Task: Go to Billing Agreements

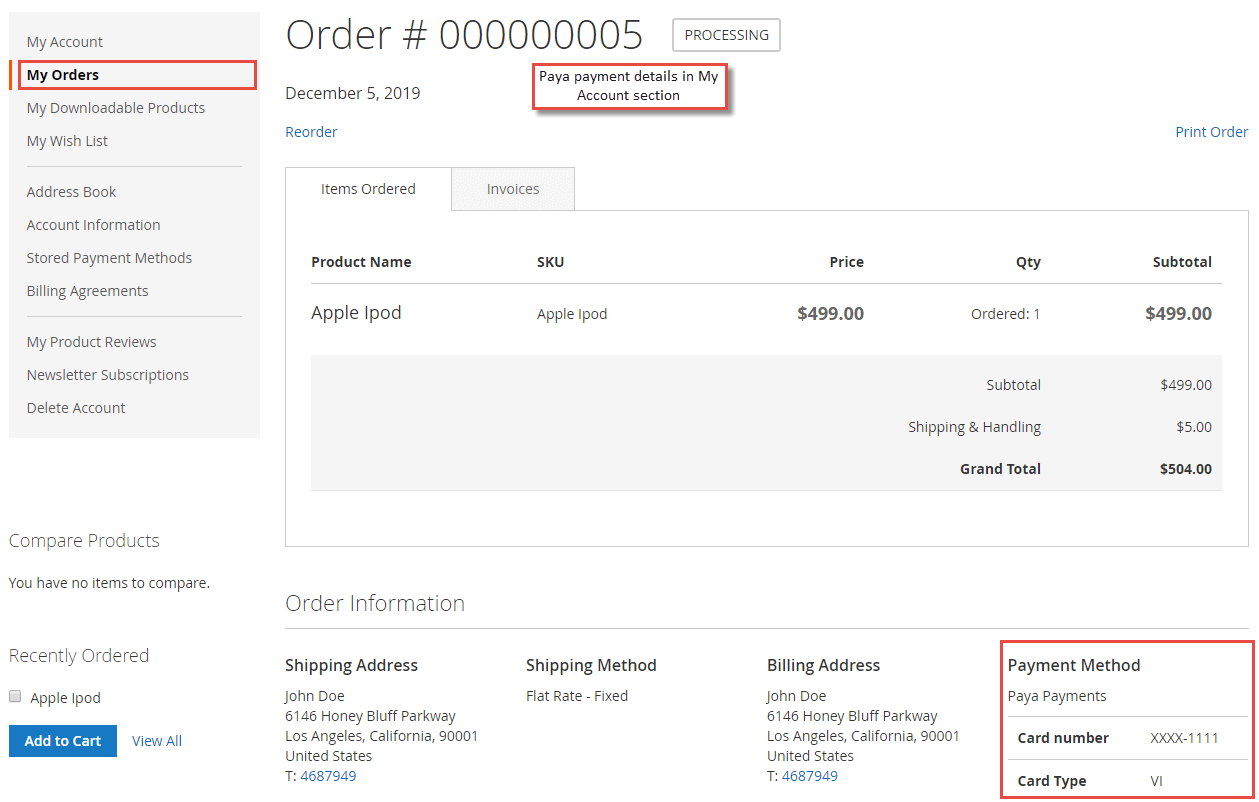Action: [x=87, y=291]
